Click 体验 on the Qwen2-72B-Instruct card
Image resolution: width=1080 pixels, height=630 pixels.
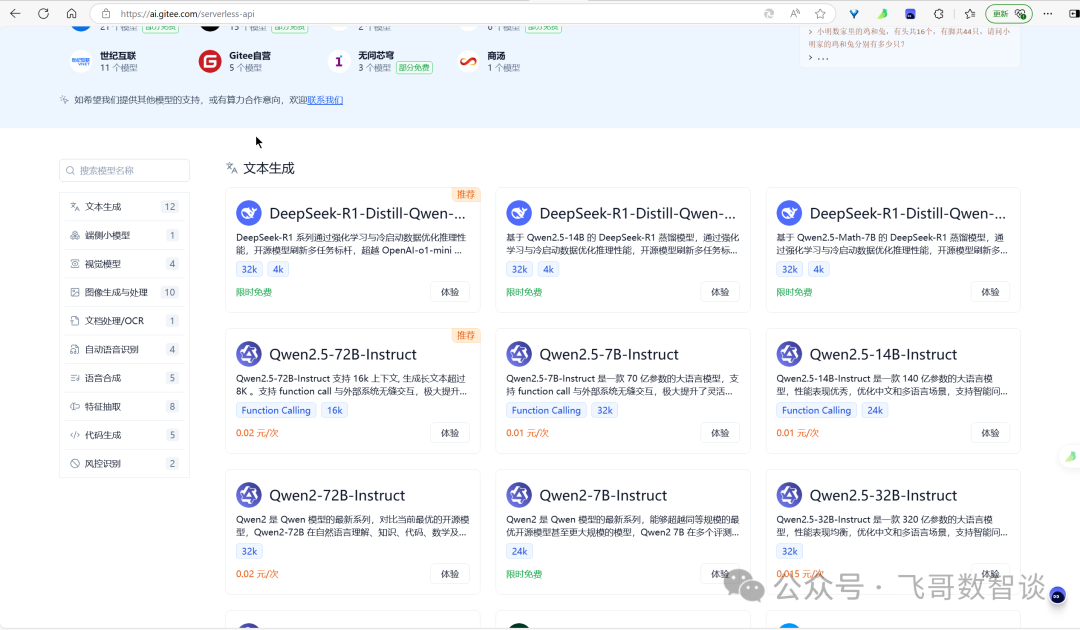click(x=450, y=574)
